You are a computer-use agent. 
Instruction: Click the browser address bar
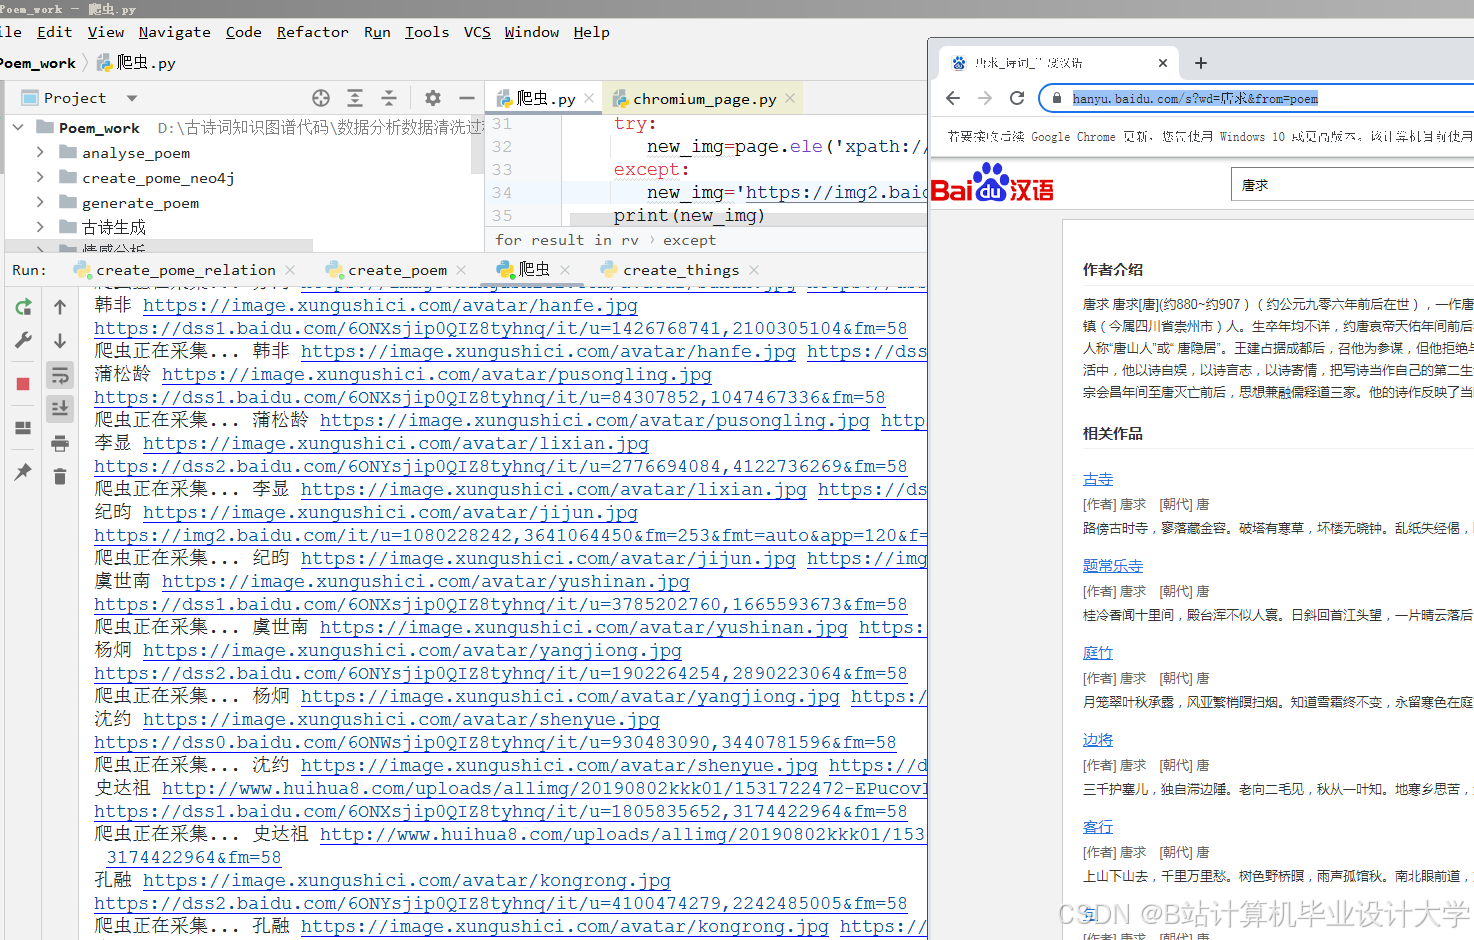tap(1200, 97)
